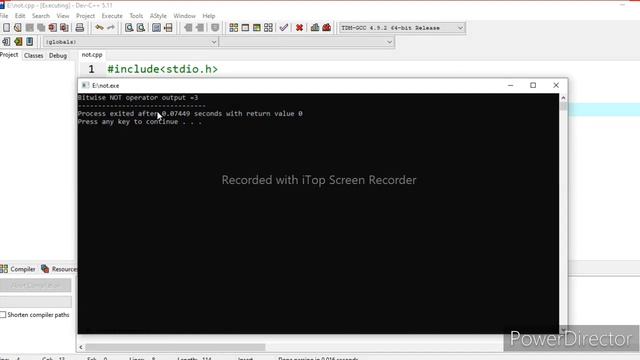Click the console window scroll up arrow
Viewport: 640px width, 360px height.
(x=563, y=98)
